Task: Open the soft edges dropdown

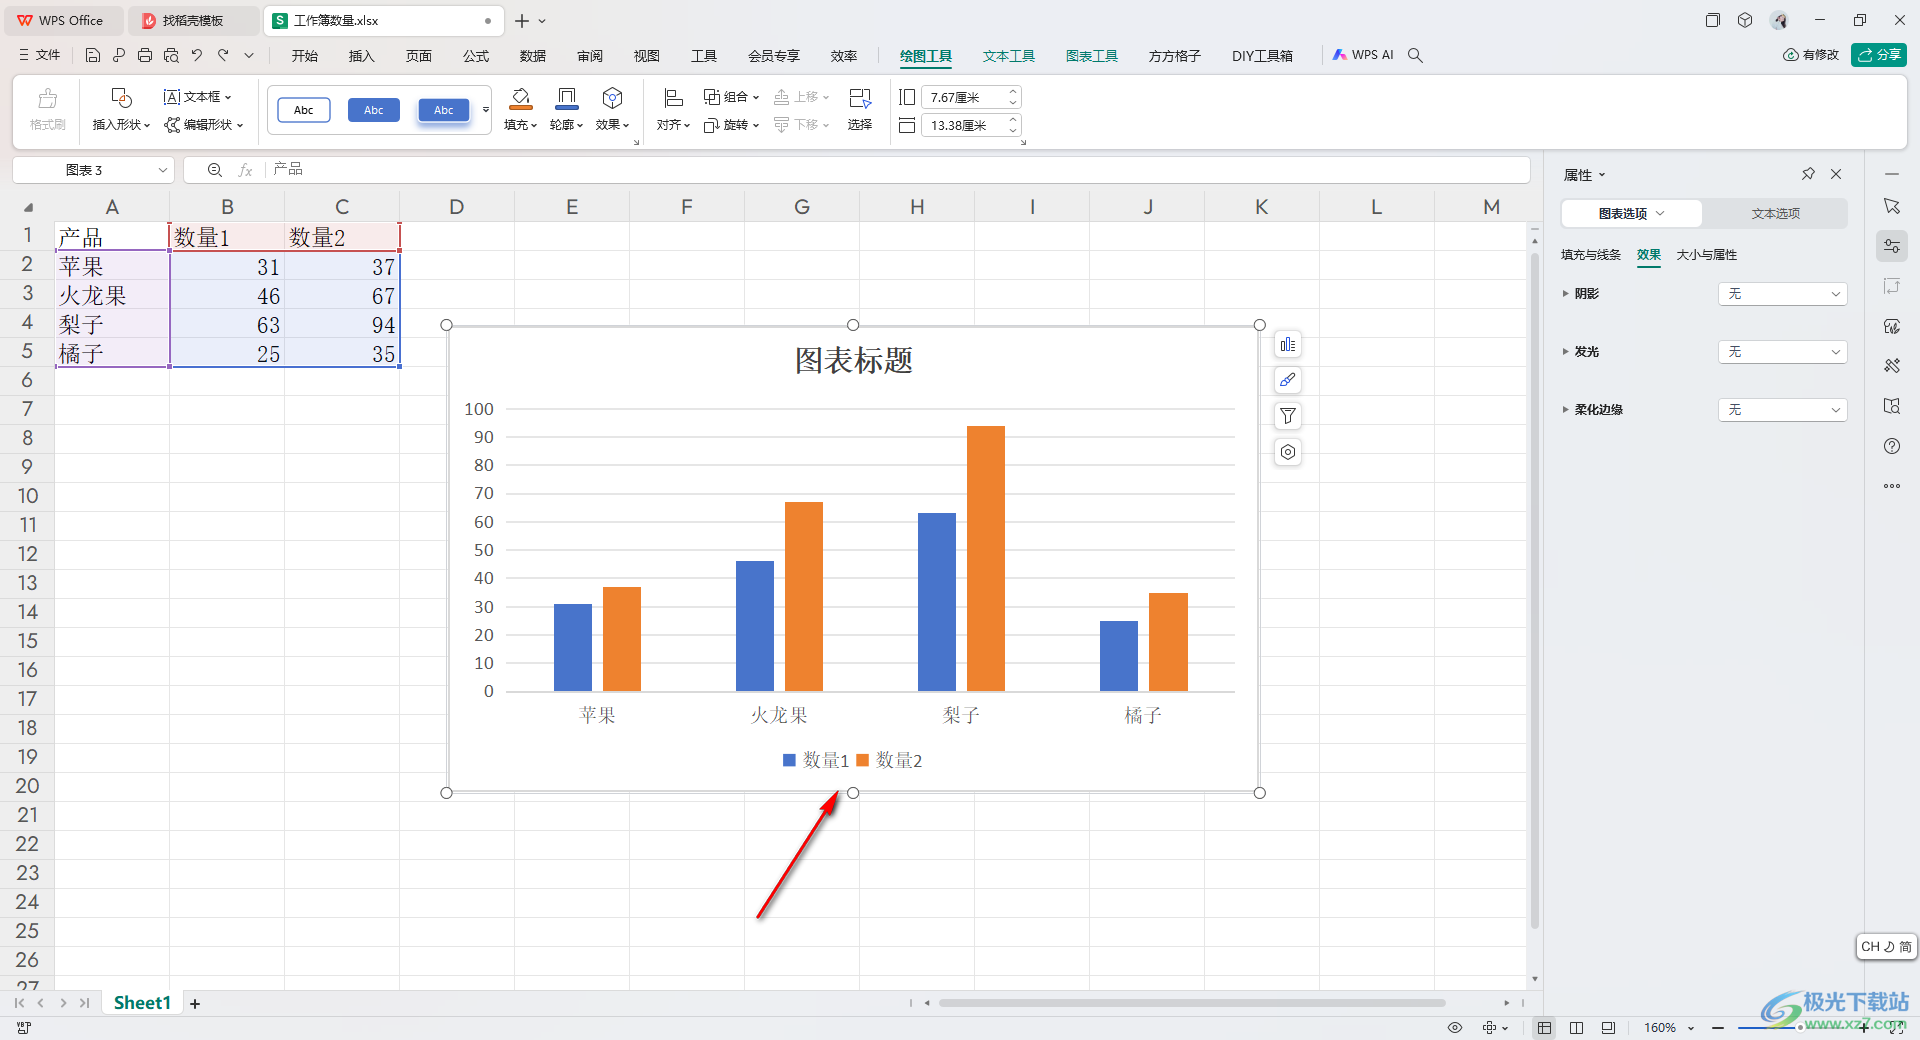Action: pos(1783,410)
